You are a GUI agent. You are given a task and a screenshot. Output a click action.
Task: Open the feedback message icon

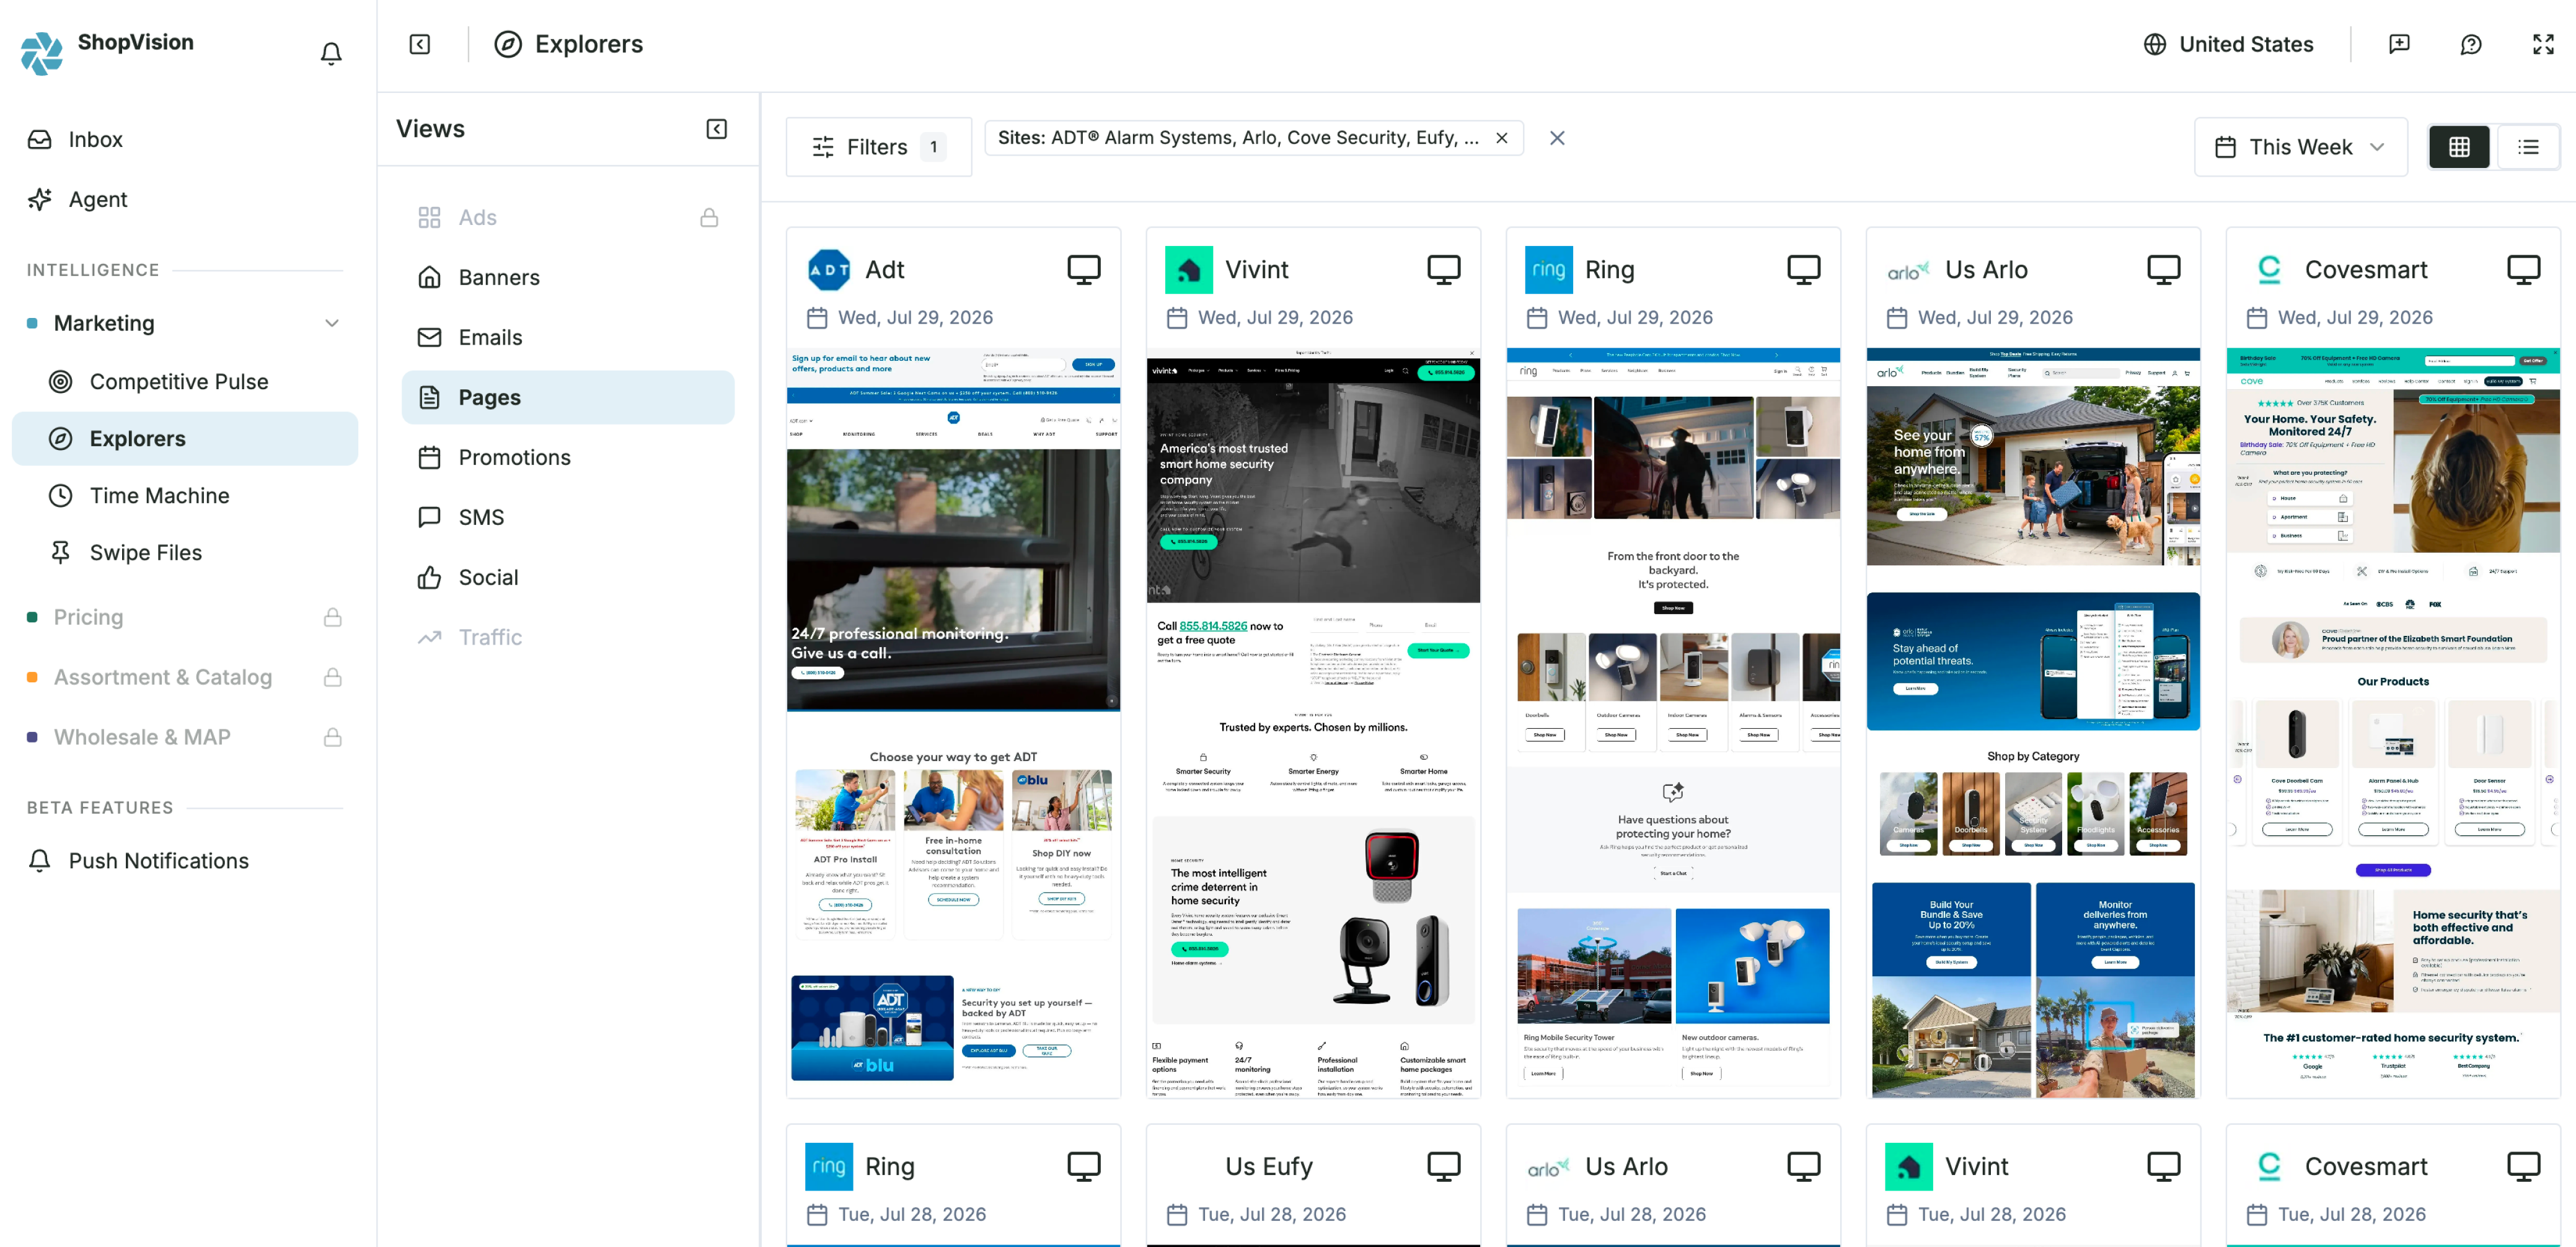2399,44
